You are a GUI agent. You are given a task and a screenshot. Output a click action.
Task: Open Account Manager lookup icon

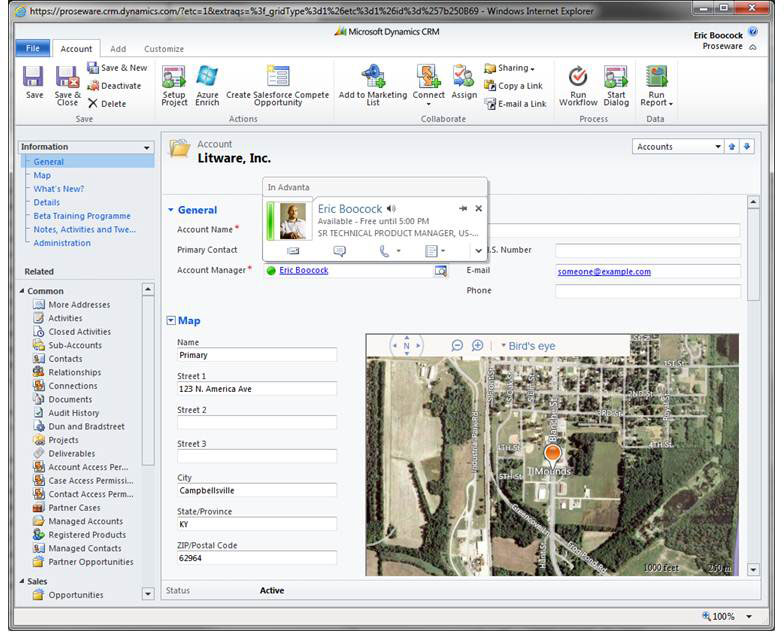(440, 271)
